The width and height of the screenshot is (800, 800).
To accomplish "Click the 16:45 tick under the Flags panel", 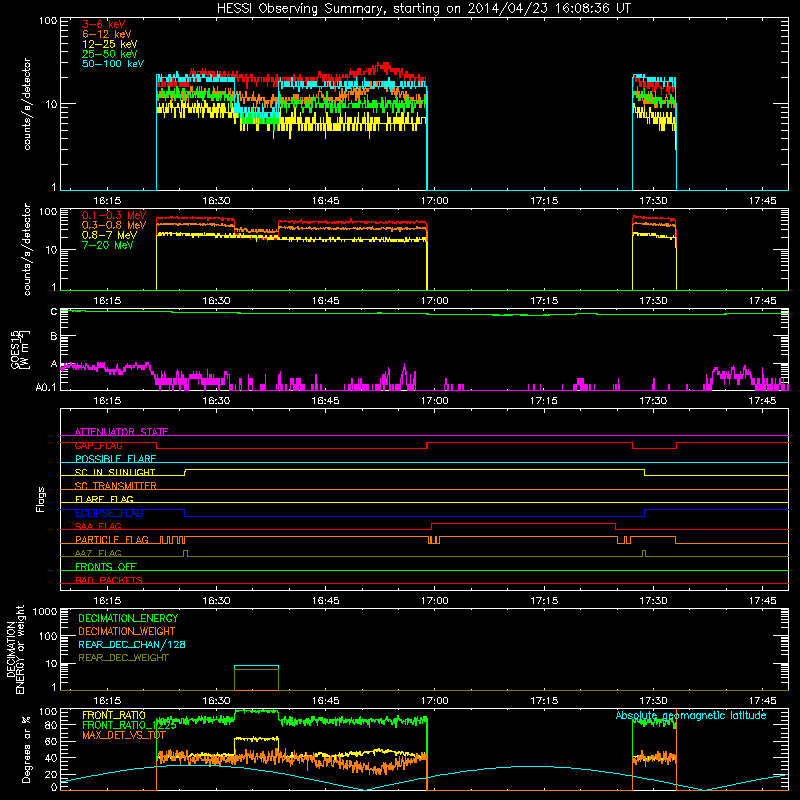I will [326, 601].
